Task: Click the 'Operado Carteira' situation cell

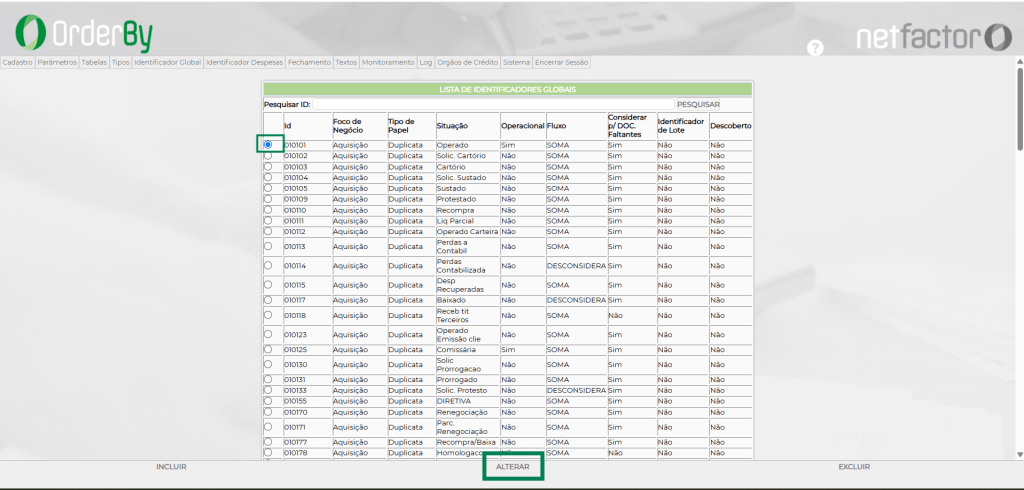Action: pyautogui.click(x=468, y=231)
